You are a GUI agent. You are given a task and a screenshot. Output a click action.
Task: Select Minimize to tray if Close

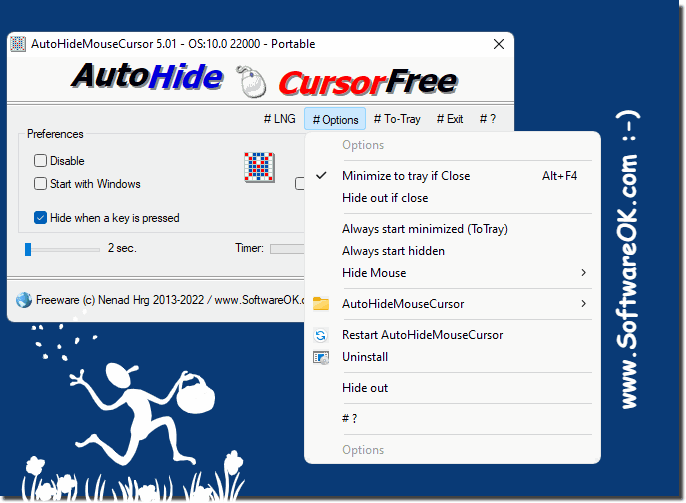coord(452,176)
